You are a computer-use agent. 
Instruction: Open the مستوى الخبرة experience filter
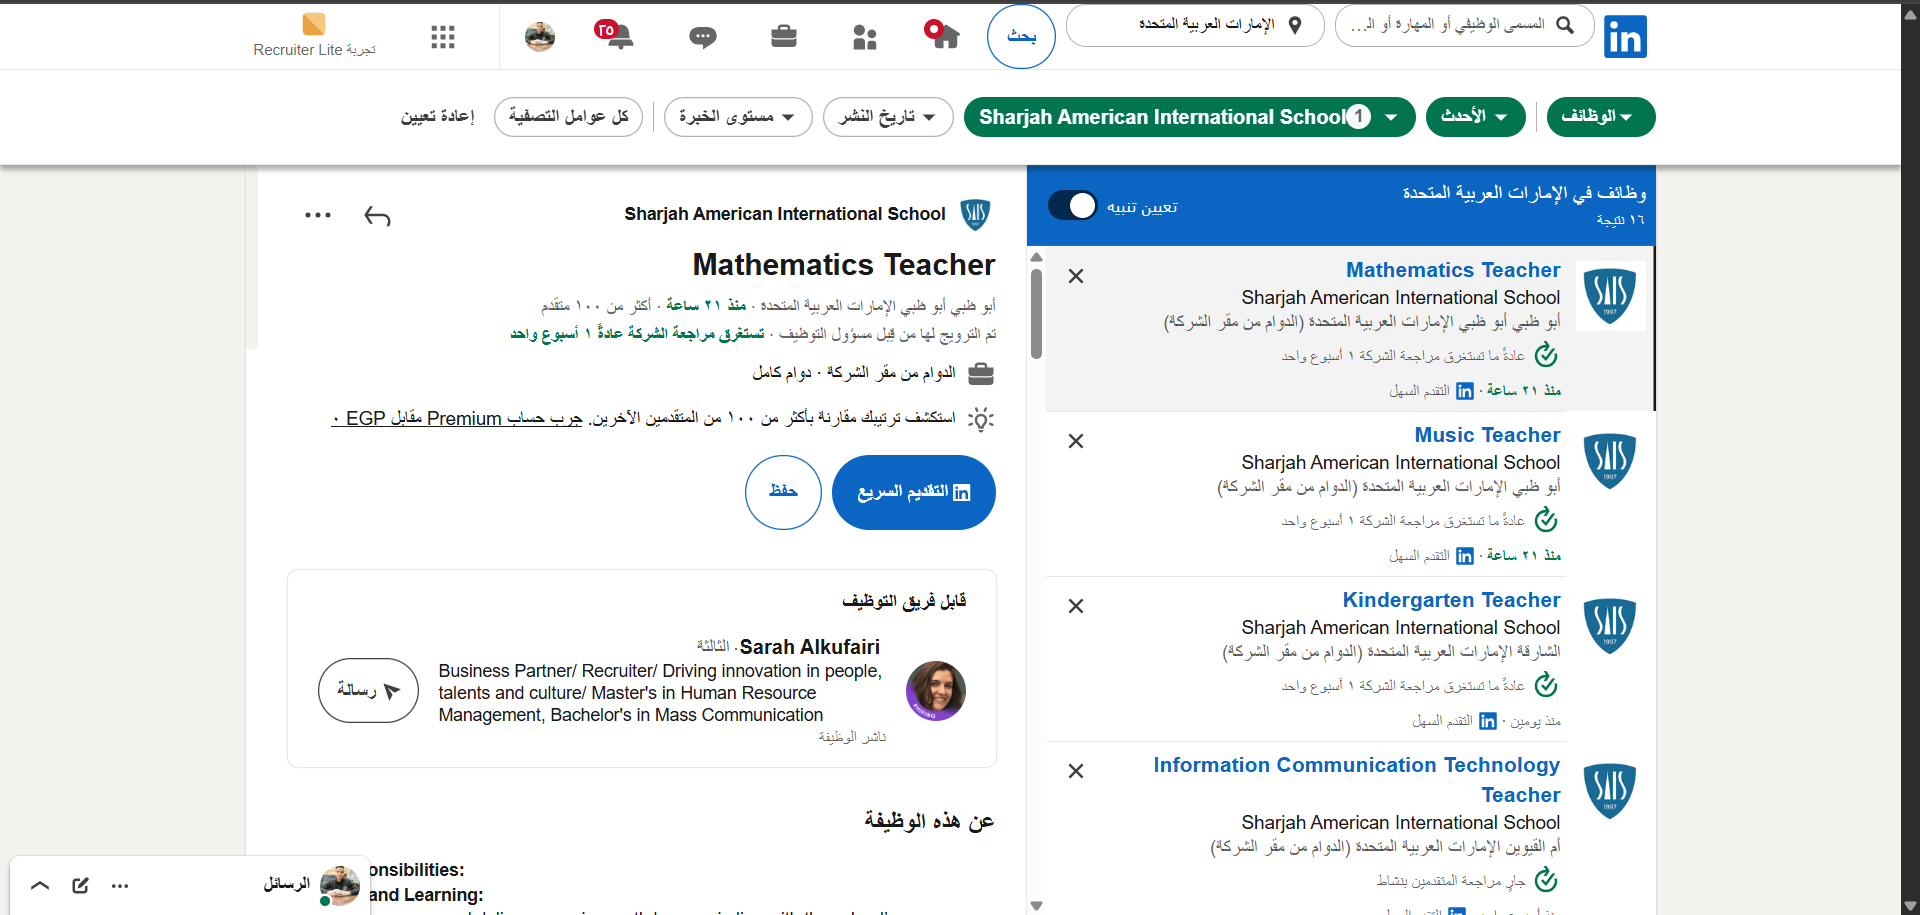click(x=738, y=117)
